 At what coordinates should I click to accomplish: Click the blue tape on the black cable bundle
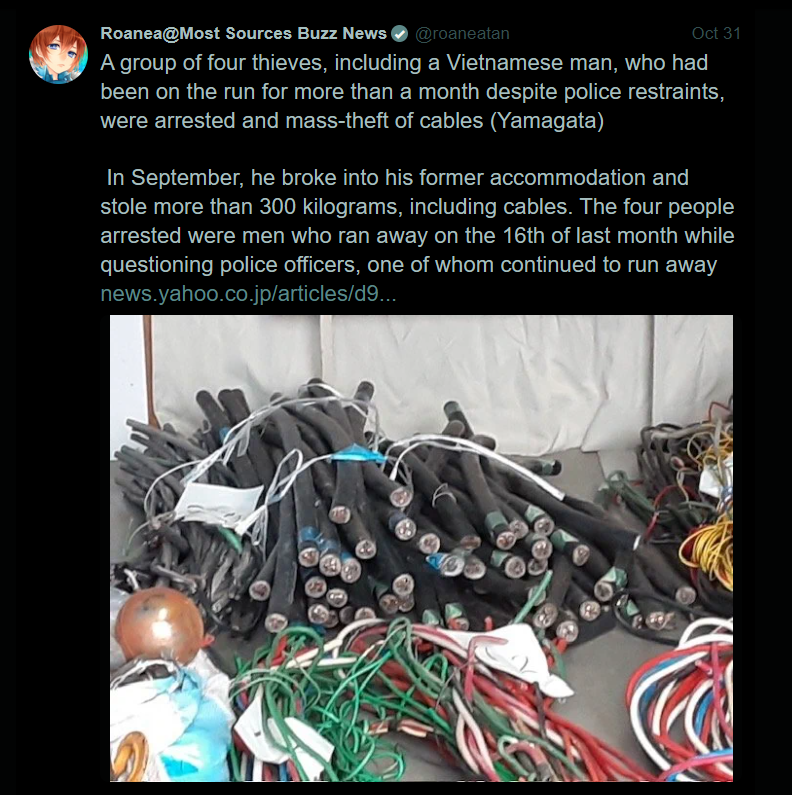[x=358, y=454]
